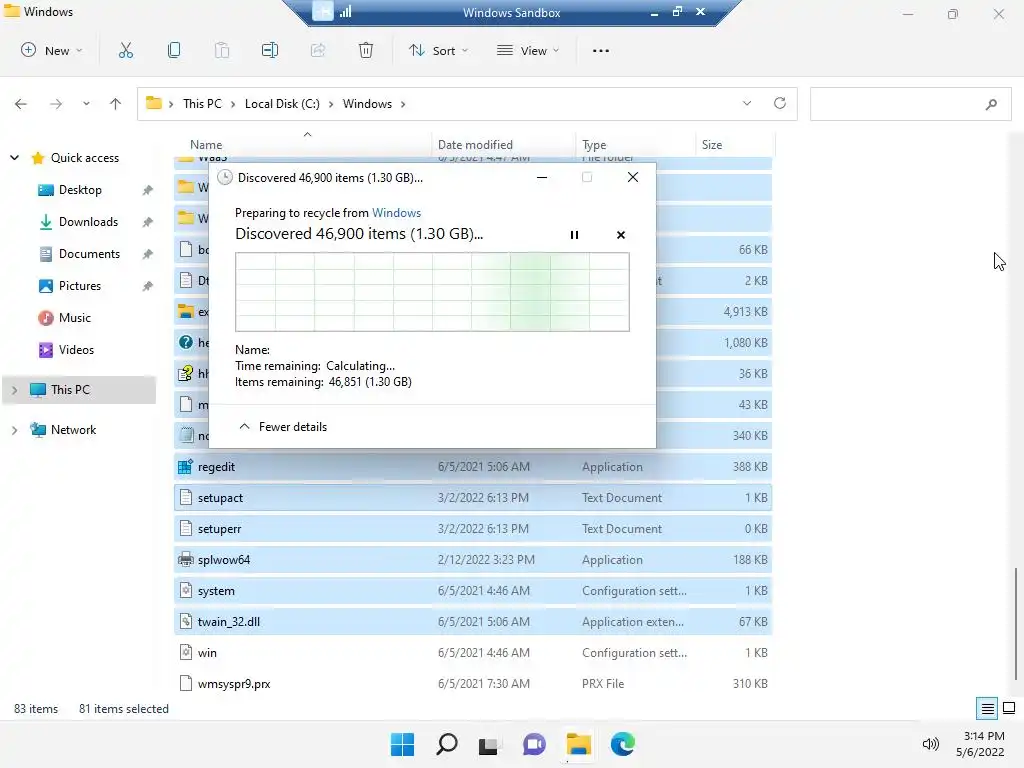The height and width of the screenshot is (768, 1024).
Task: Refresh the Windows folder view
Action: click(780, 103)
